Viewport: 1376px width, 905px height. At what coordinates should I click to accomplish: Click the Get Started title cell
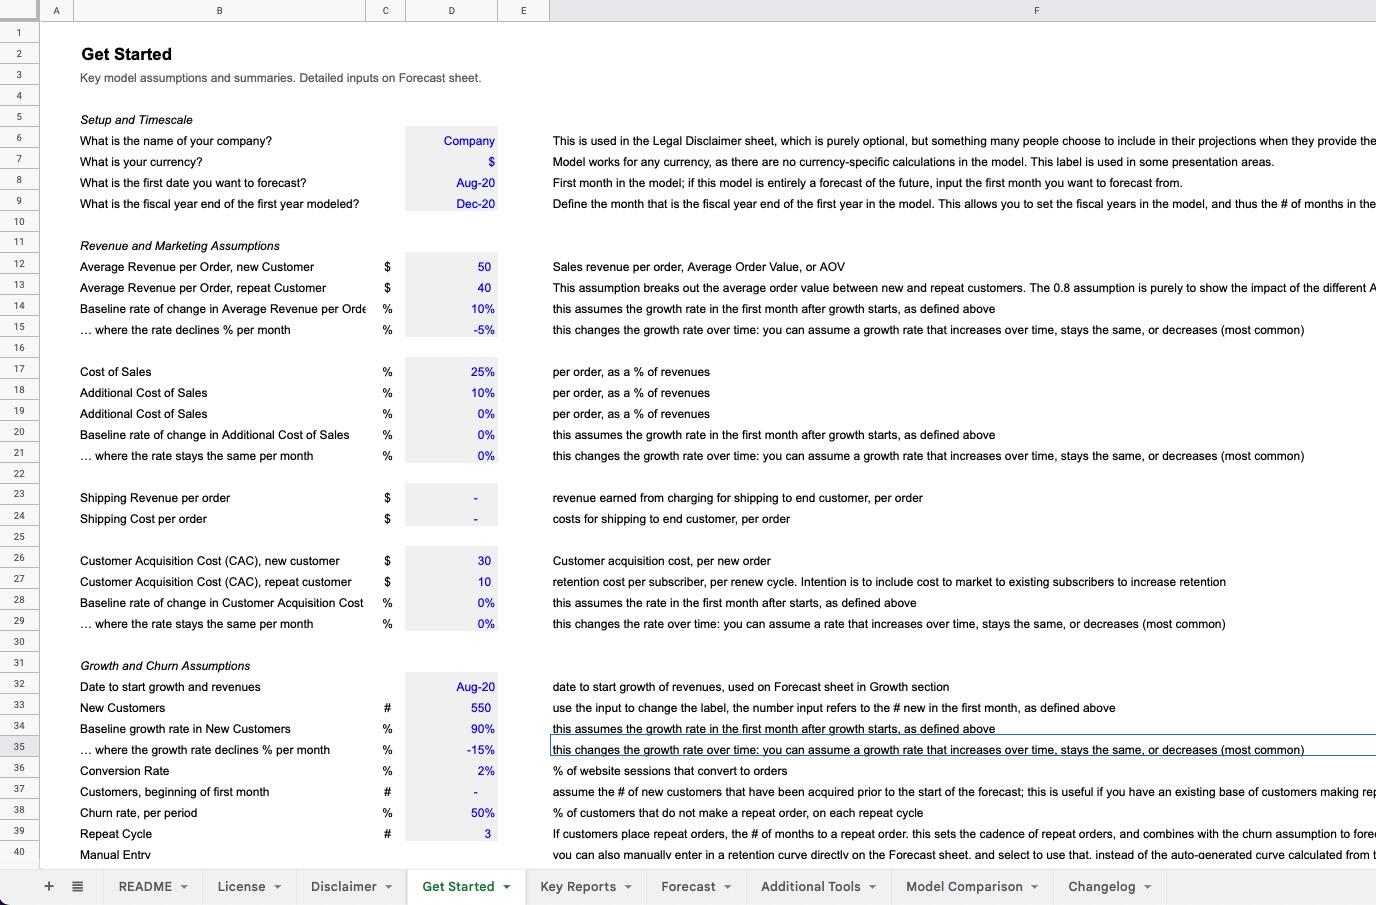click(x=126, y=54)
